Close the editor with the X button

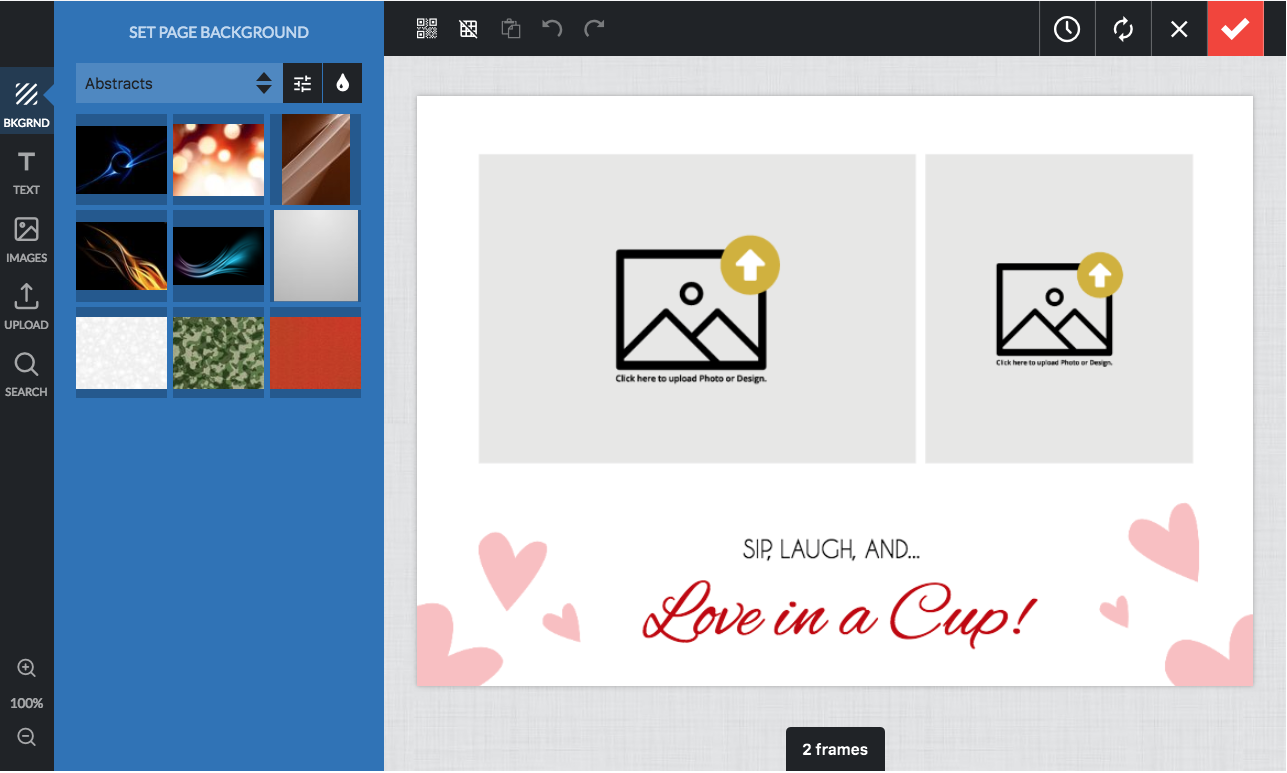(x=1179, y=29)
